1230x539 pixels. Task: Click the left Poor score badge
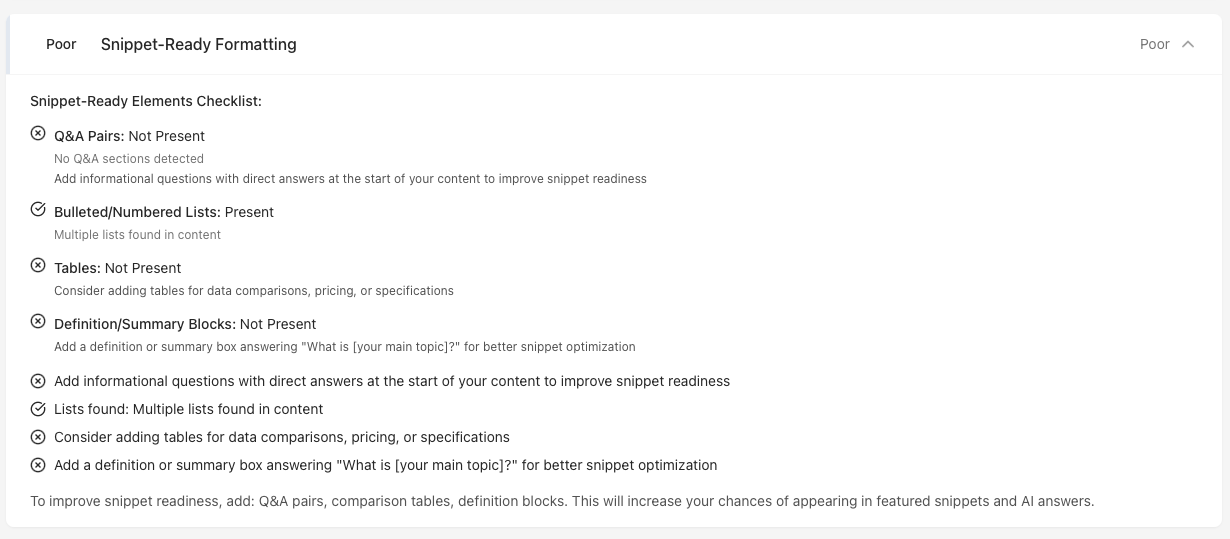(x=61, y=44)
